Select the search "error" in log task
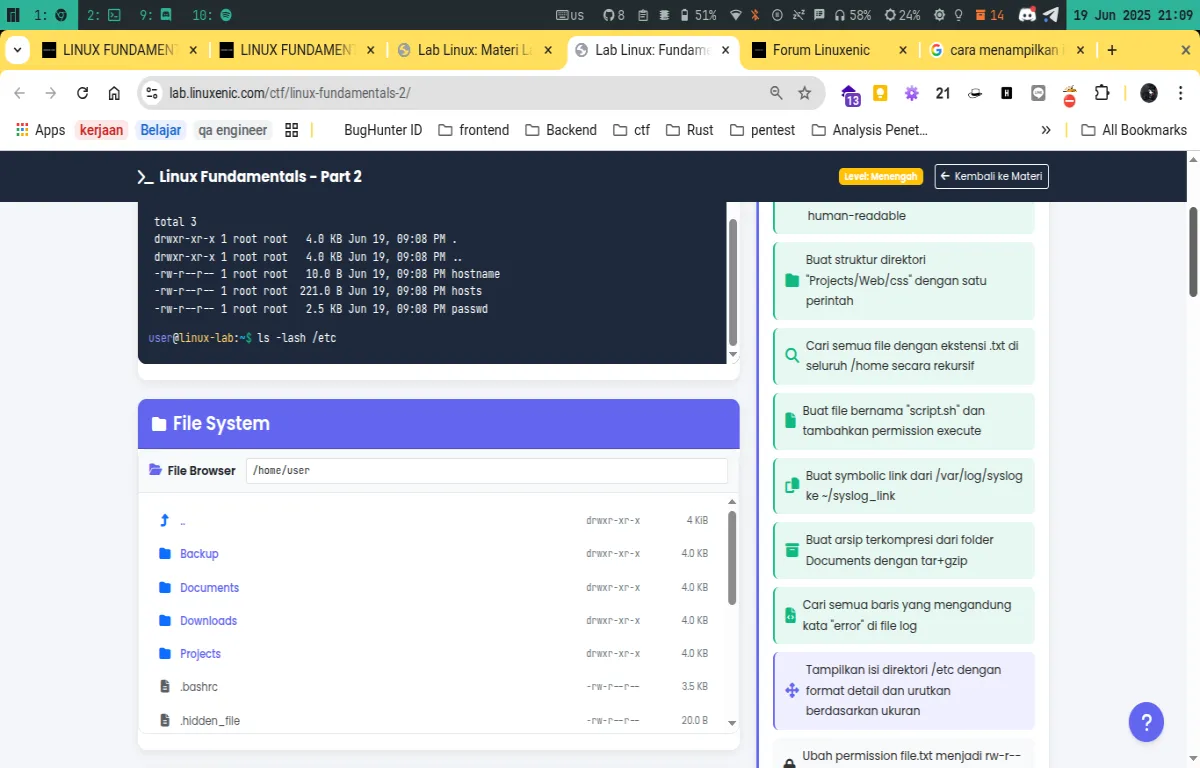1200x768 pixels. pos(904,615)
